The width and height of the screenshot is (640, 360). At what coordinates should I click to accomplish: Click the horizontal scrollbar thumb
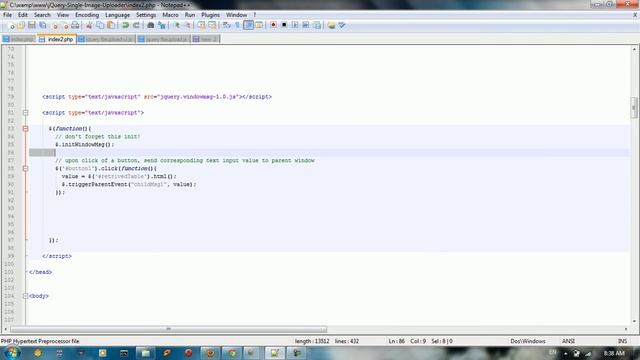(169, 329)
